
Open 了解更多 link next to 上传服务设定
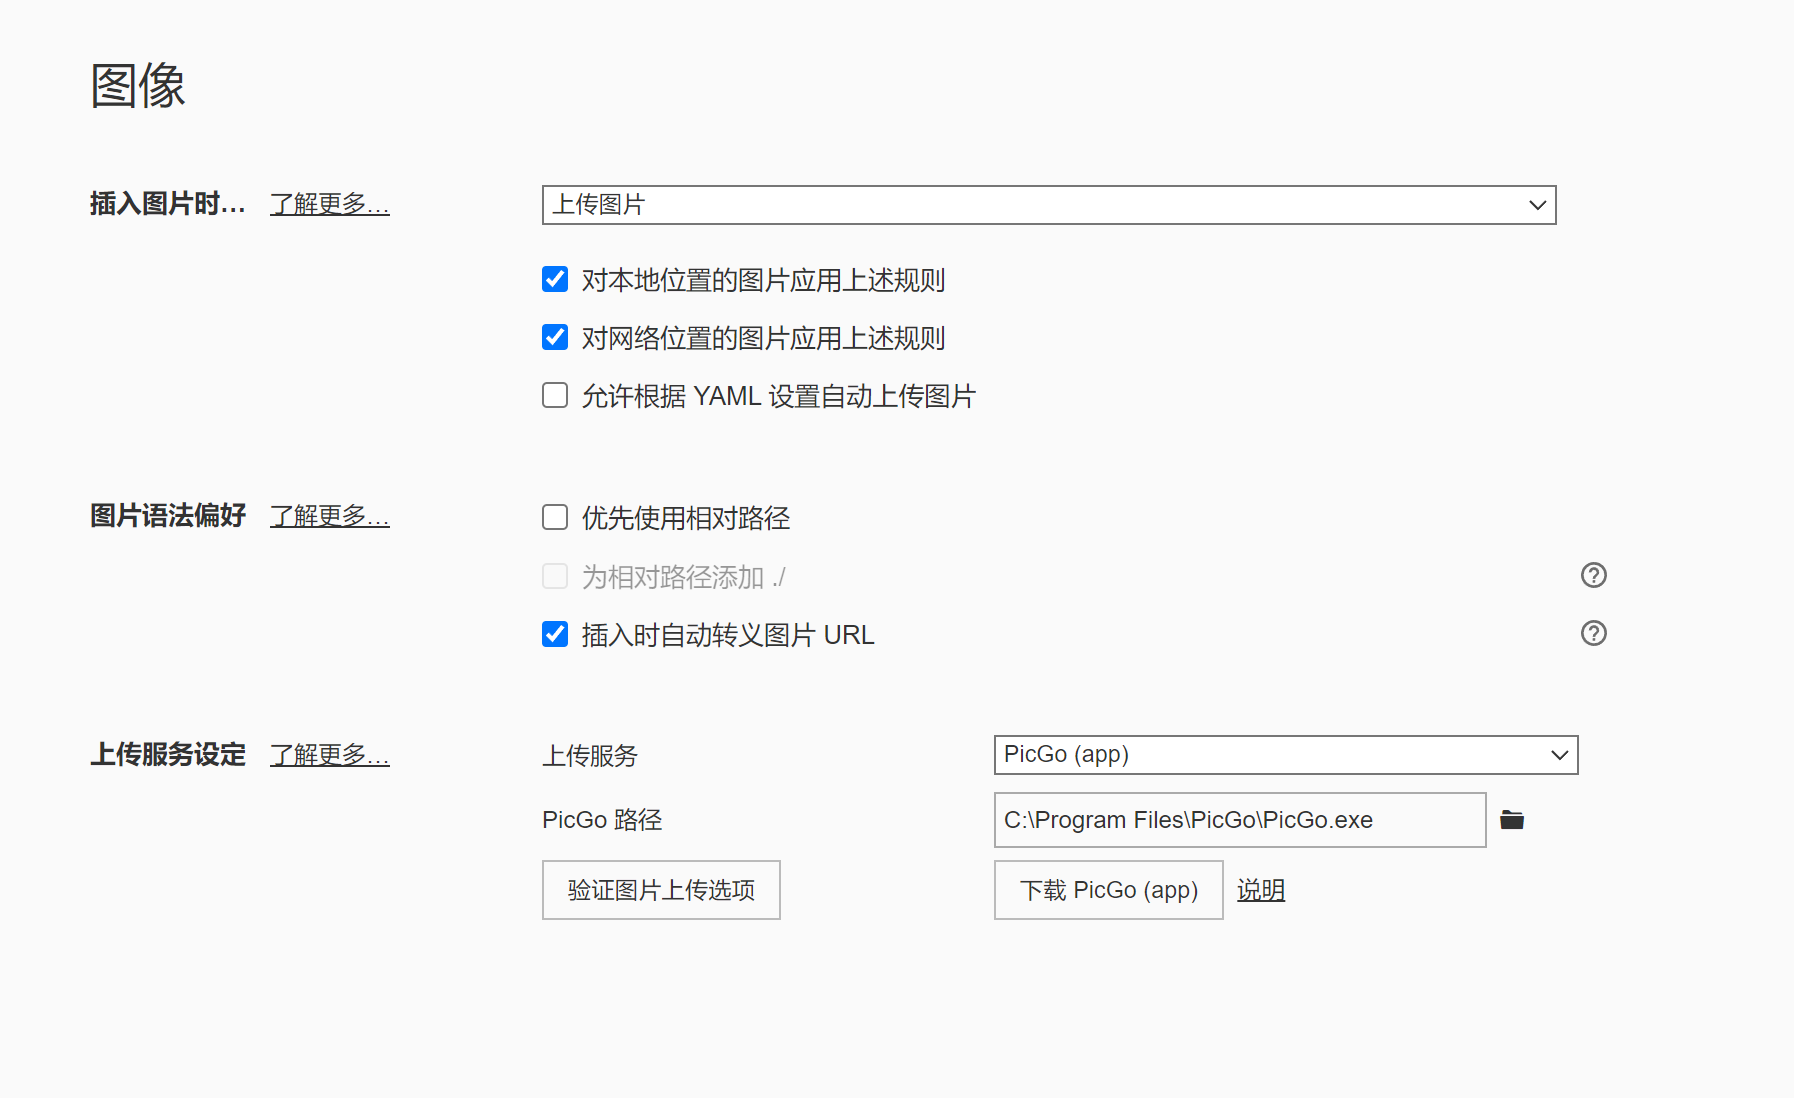click(x=330, y=755)
